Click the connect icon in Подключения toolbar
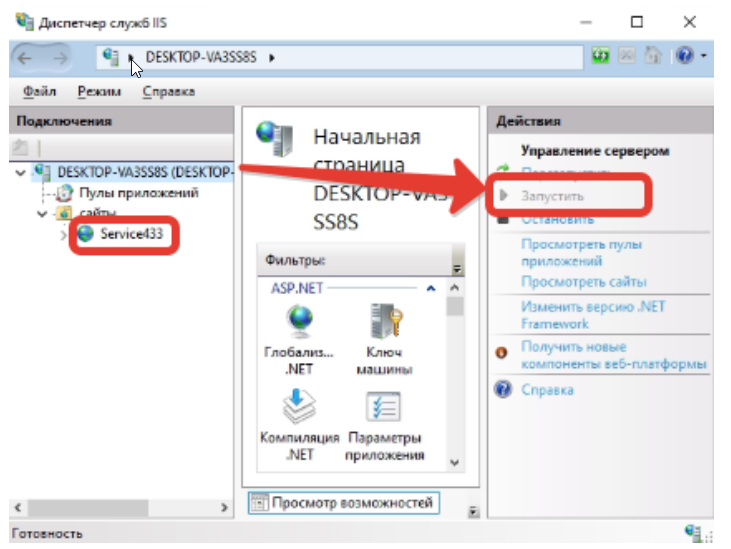731x549 pixels. tap(20, 148)
